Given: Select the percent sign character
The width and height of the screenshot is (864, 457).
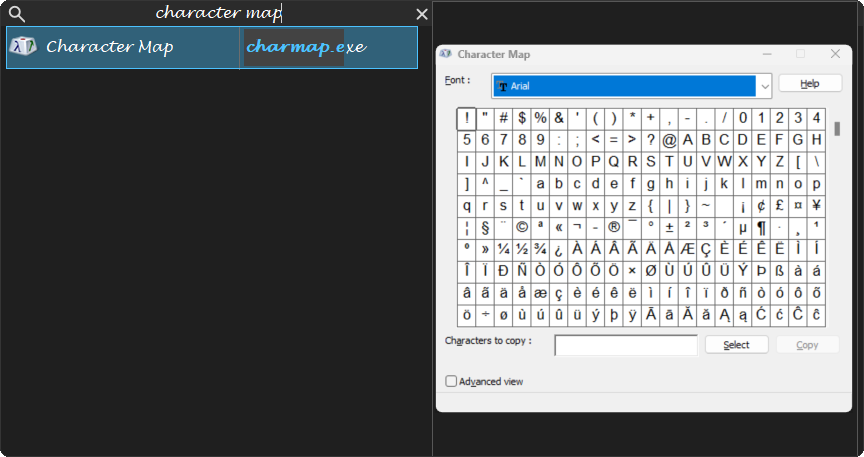Looking at the screenshot, I should 541,119.
